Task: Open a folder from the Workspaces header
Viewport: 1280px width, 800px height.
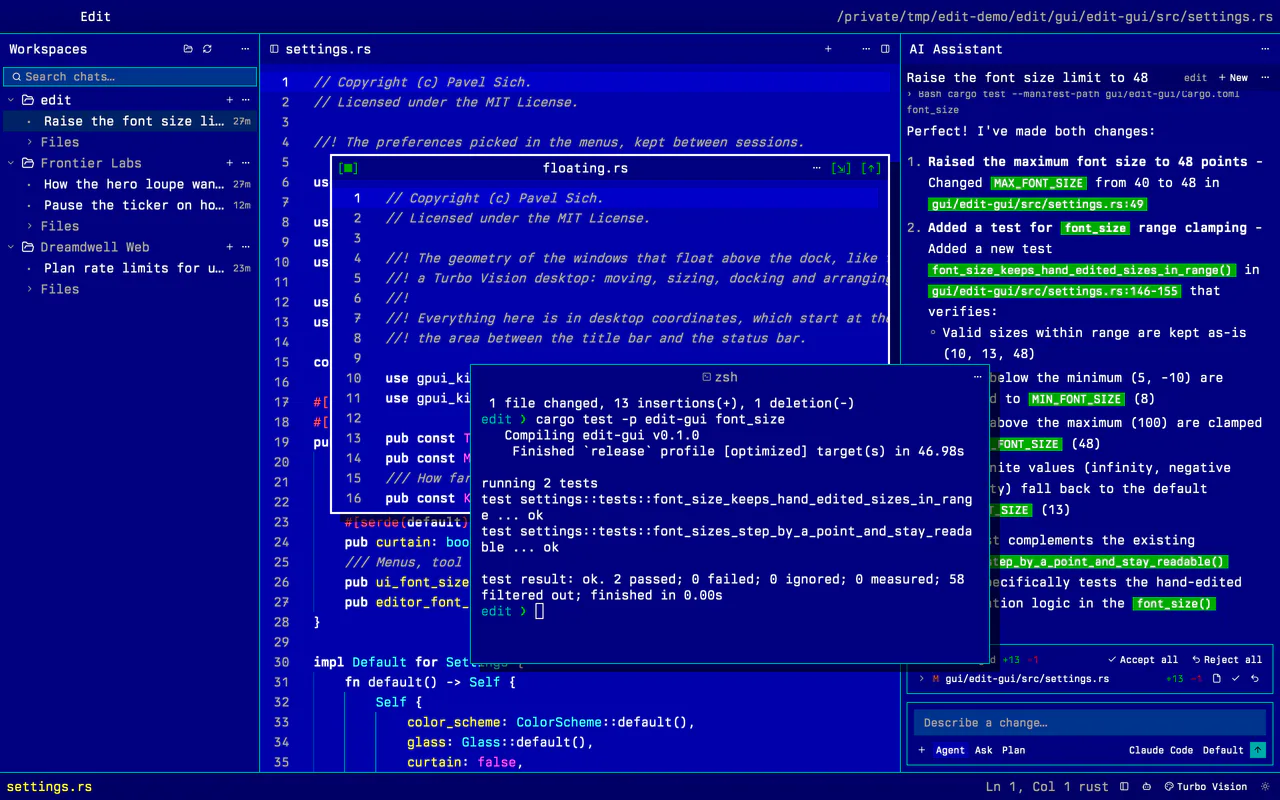Action: [188, 49]
